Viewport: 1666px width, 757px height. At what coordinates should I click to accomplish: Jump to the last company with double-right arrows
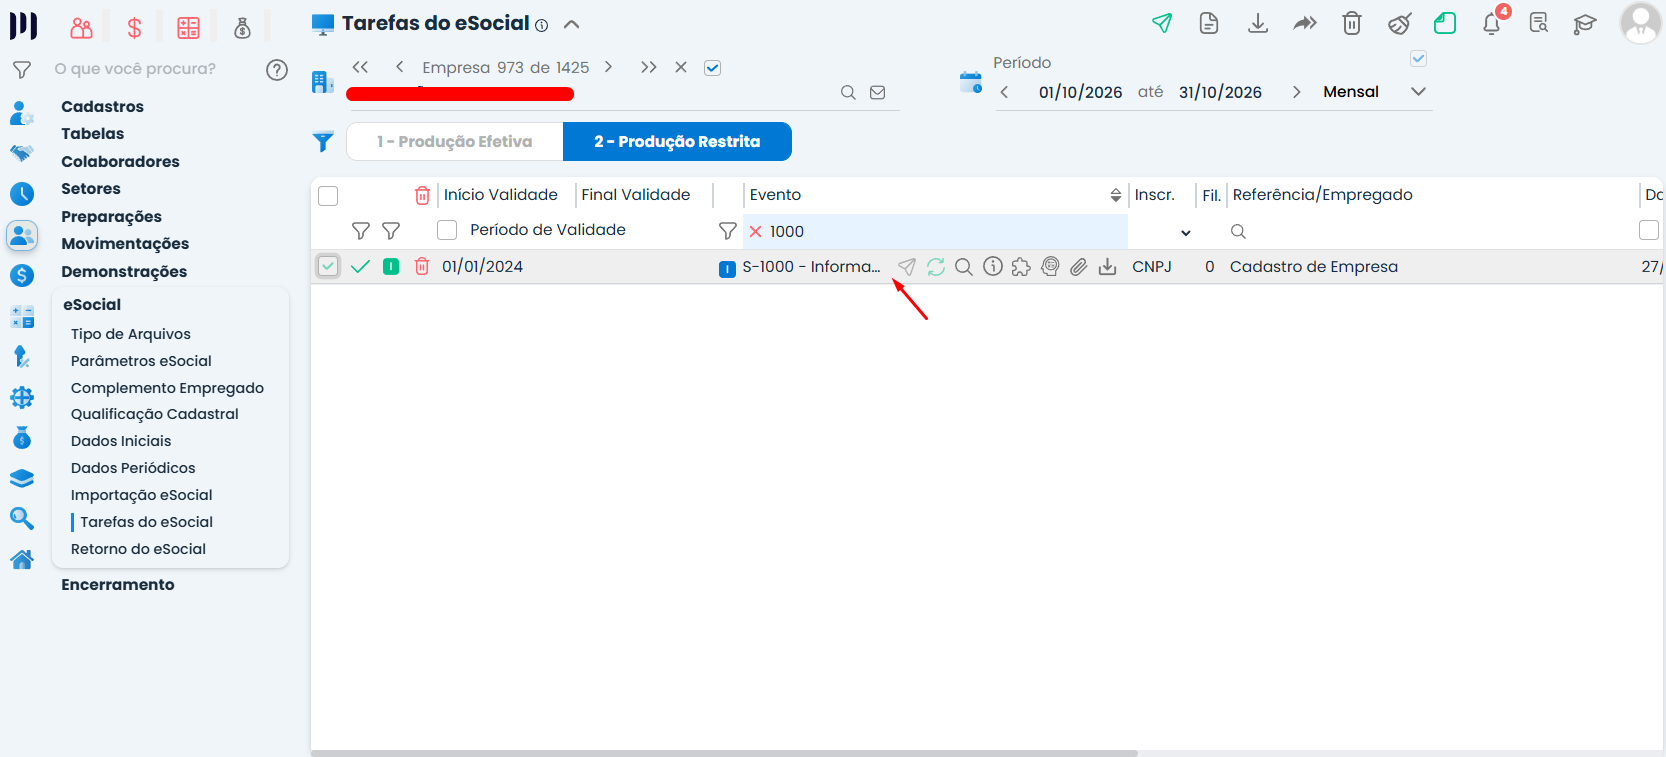point(649,67)
